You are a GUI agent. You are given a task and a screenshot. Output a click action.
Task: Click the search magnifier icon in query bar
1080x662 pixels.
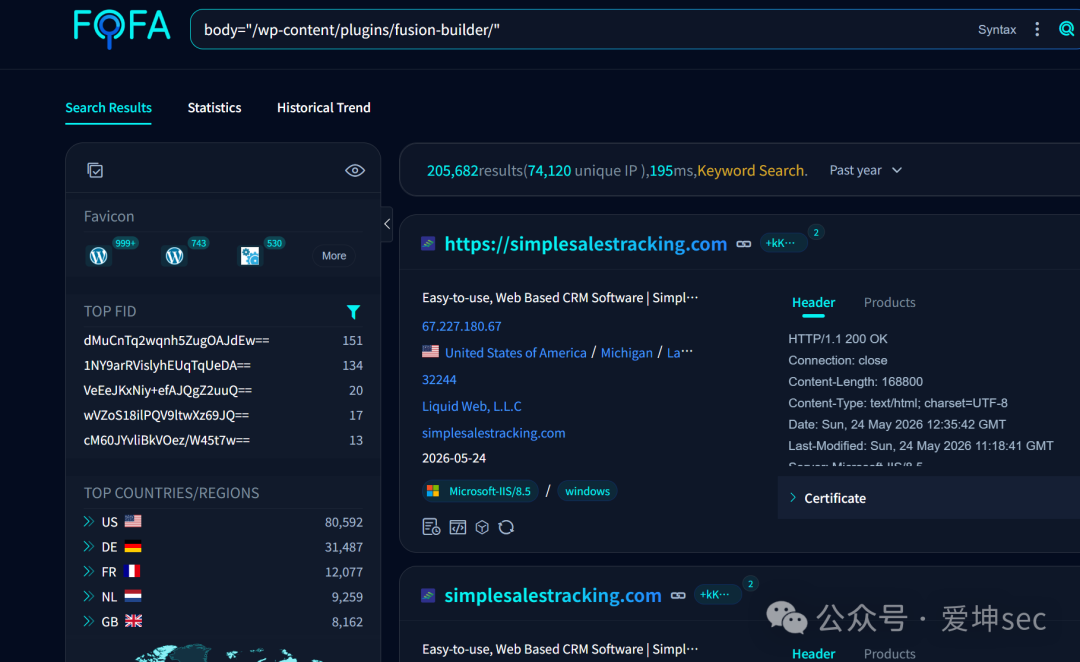[1066, 29]
